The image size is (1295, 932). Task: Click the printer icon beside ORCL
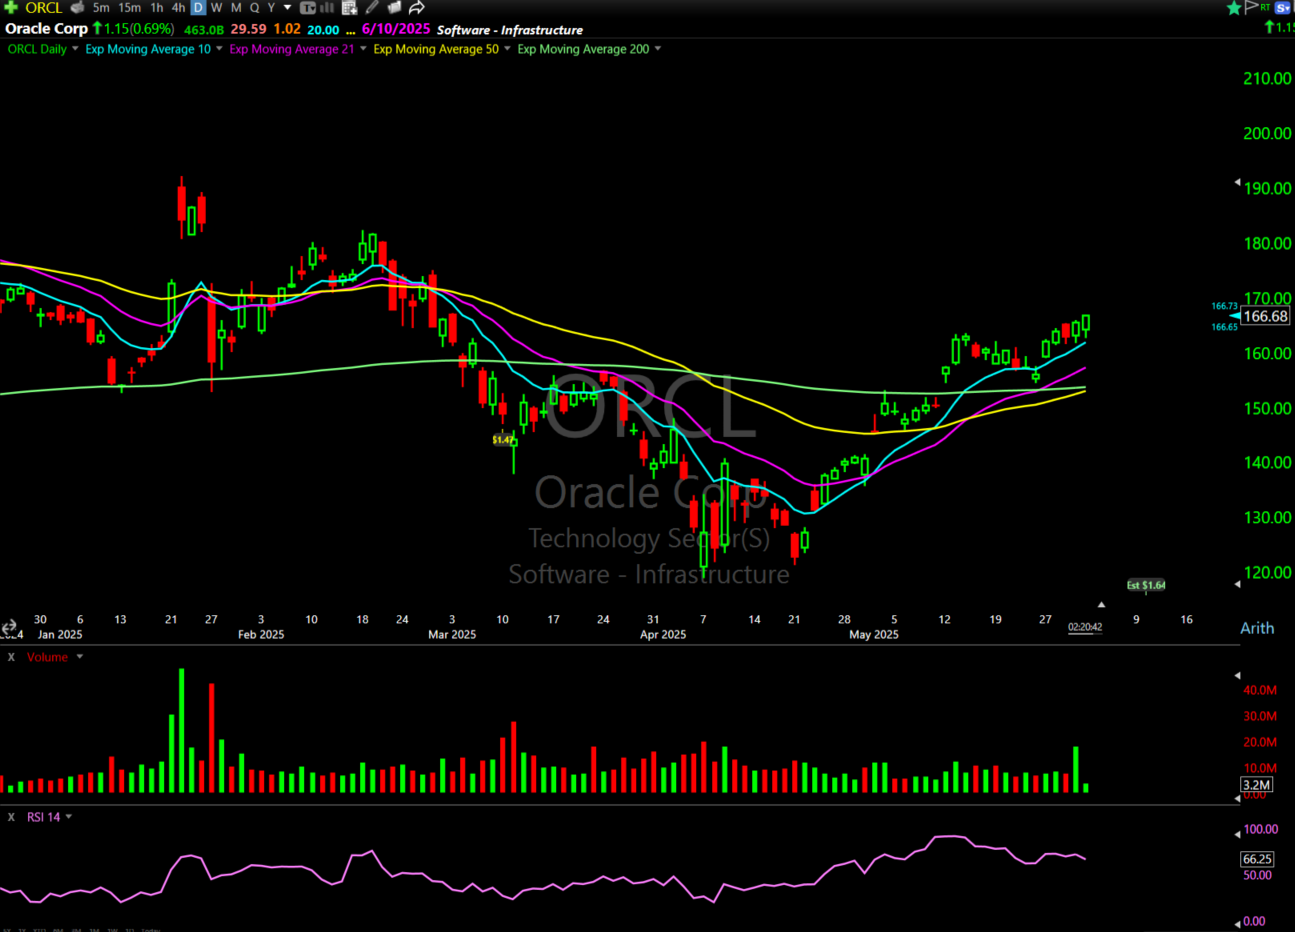tap(77, 7)
